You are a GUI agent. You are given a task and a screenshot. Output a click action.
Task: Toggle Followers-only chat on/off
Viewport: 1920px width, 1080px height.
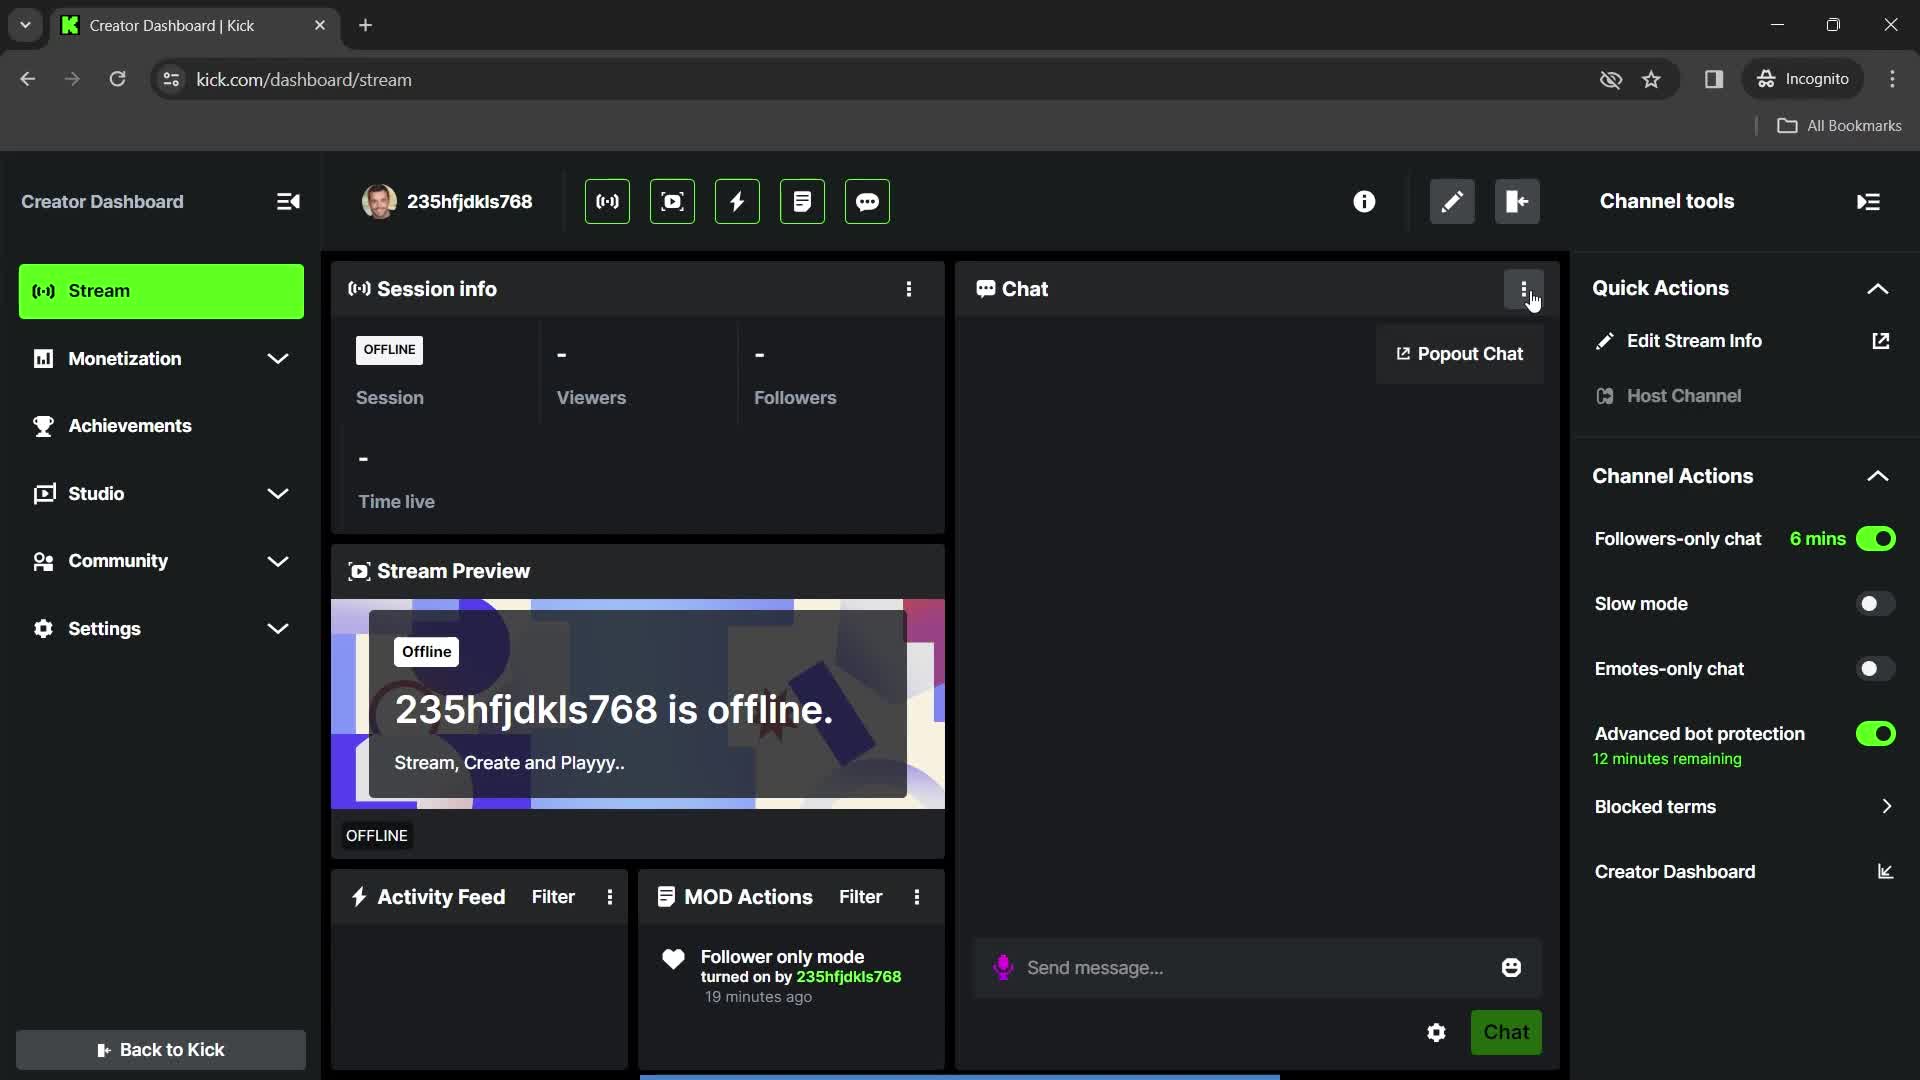(1876, 538)
